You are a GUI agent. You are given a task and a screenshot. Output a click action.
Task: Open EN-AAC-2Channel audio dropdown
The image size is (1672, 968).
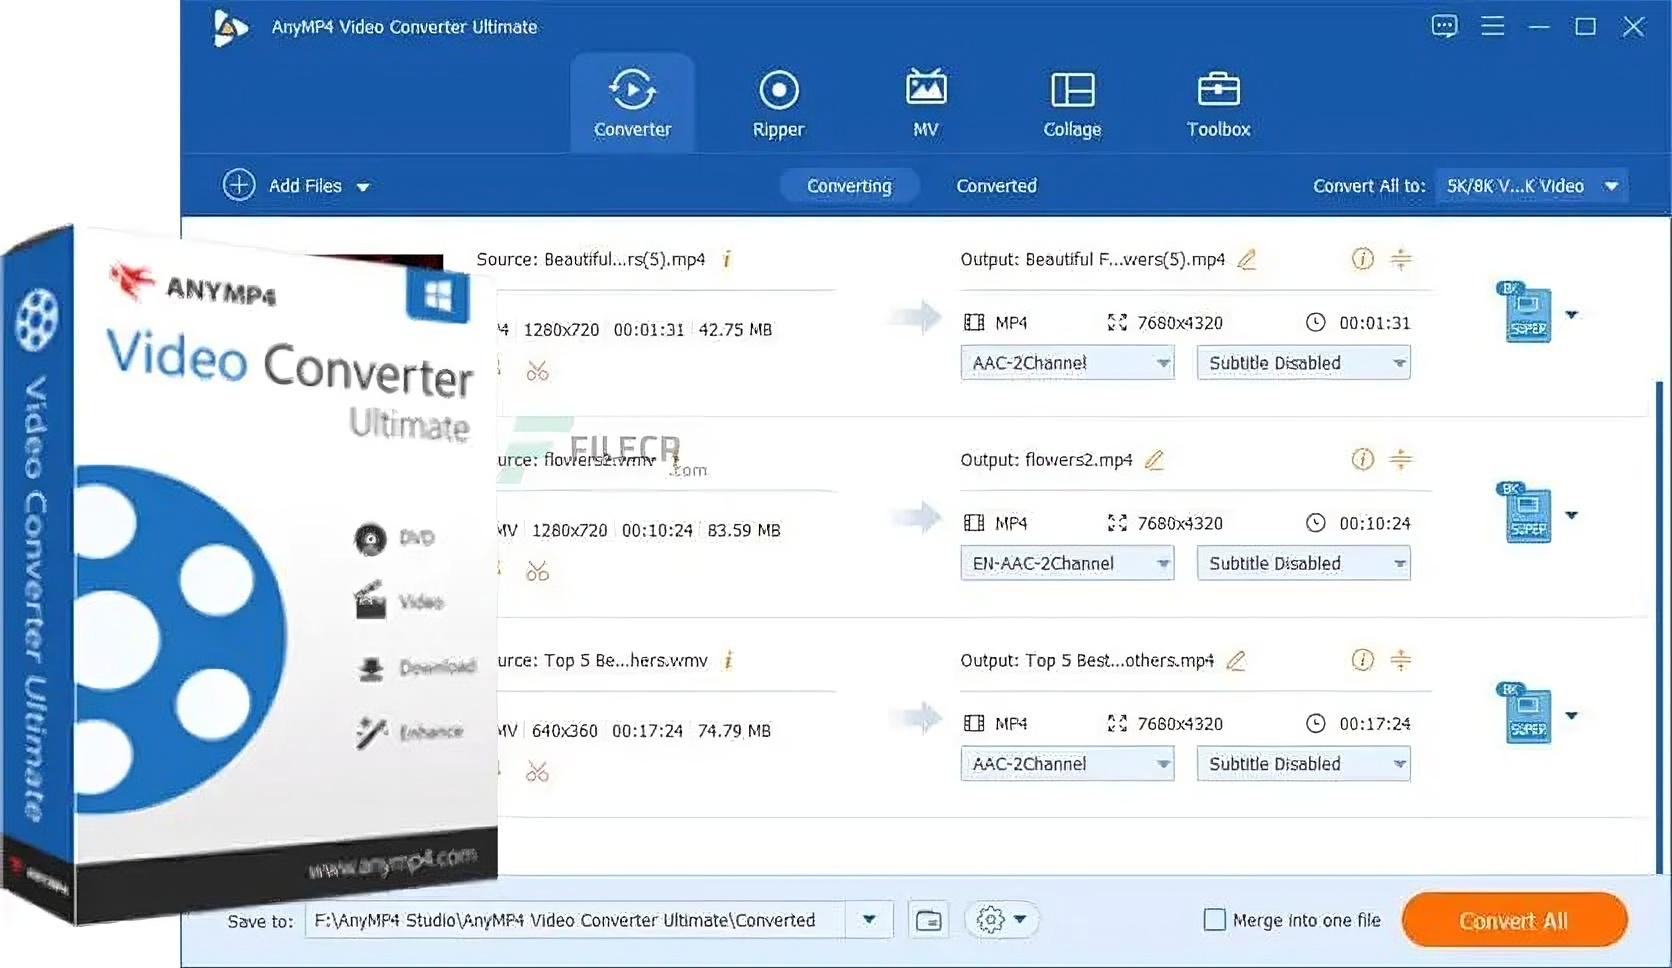1067,563
